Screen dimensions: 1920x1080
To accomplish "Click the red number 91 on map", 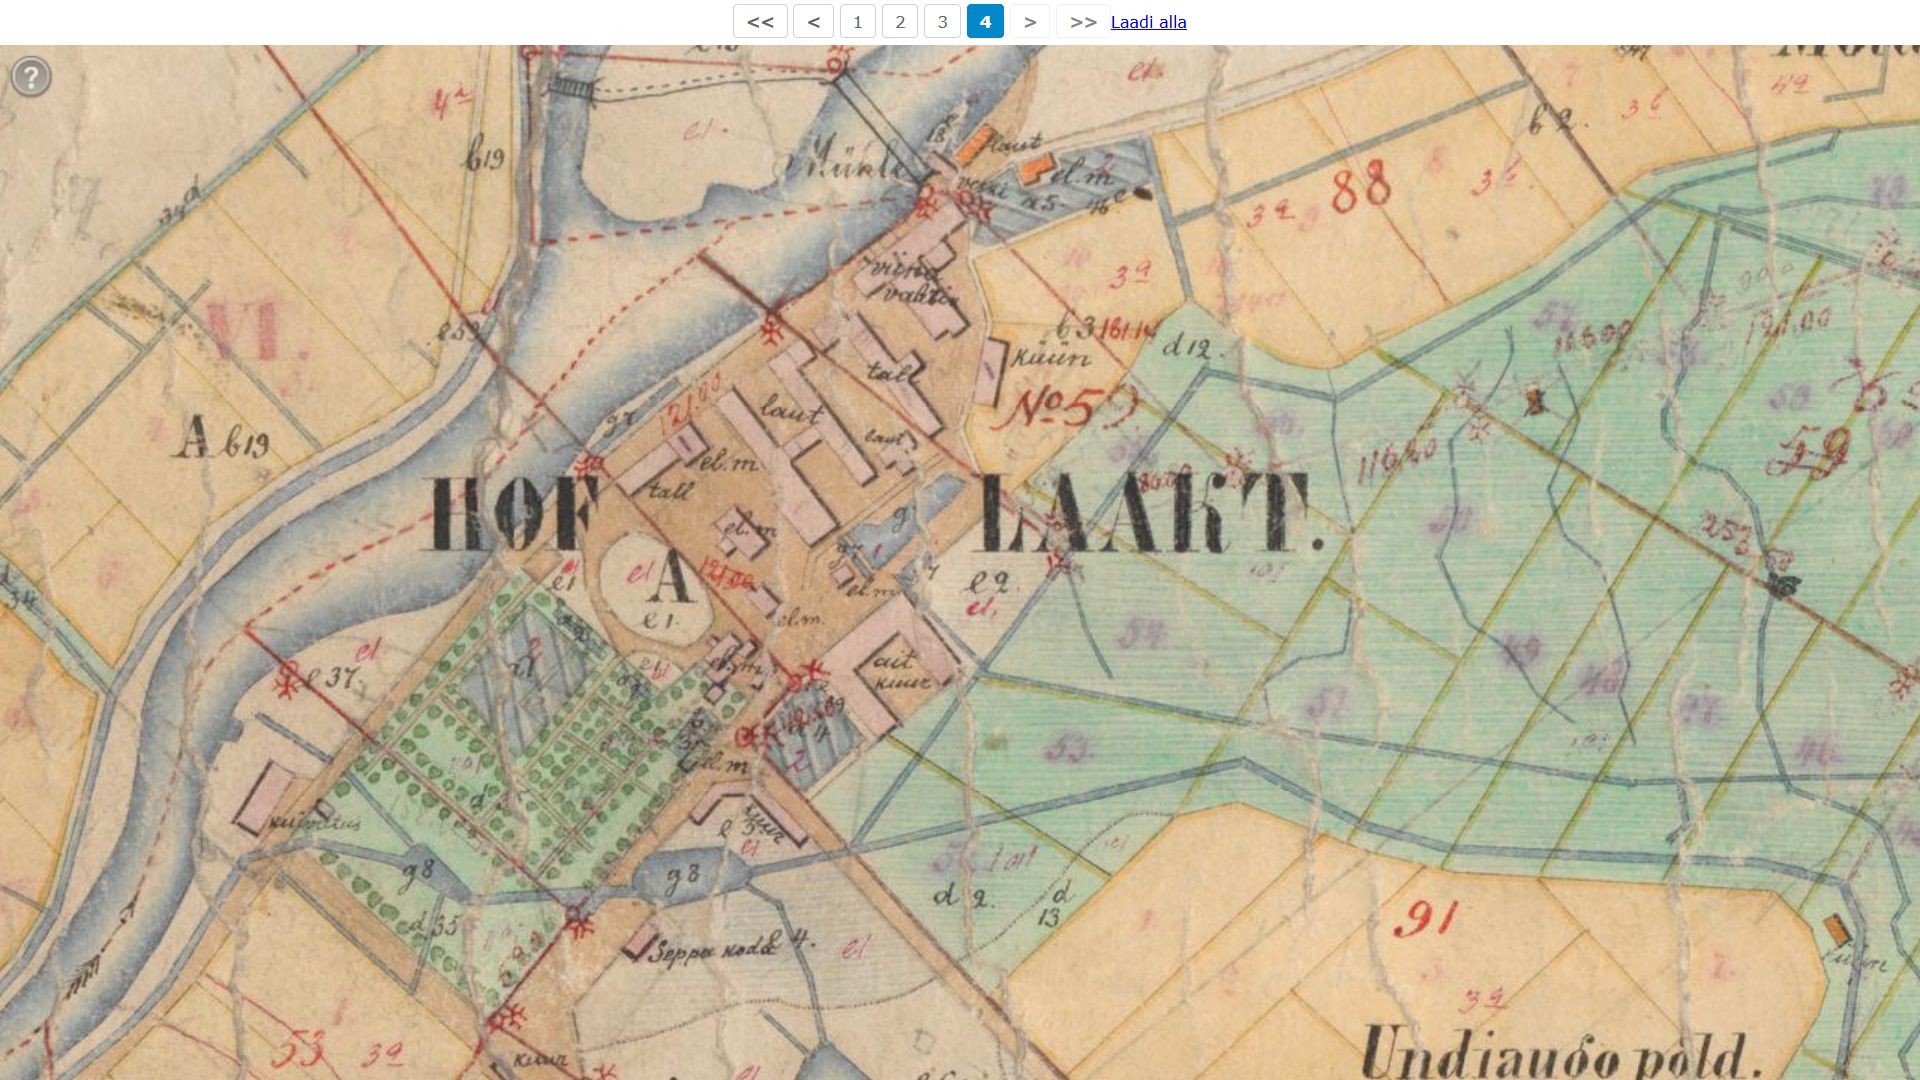I will (x=1424, y=918).
